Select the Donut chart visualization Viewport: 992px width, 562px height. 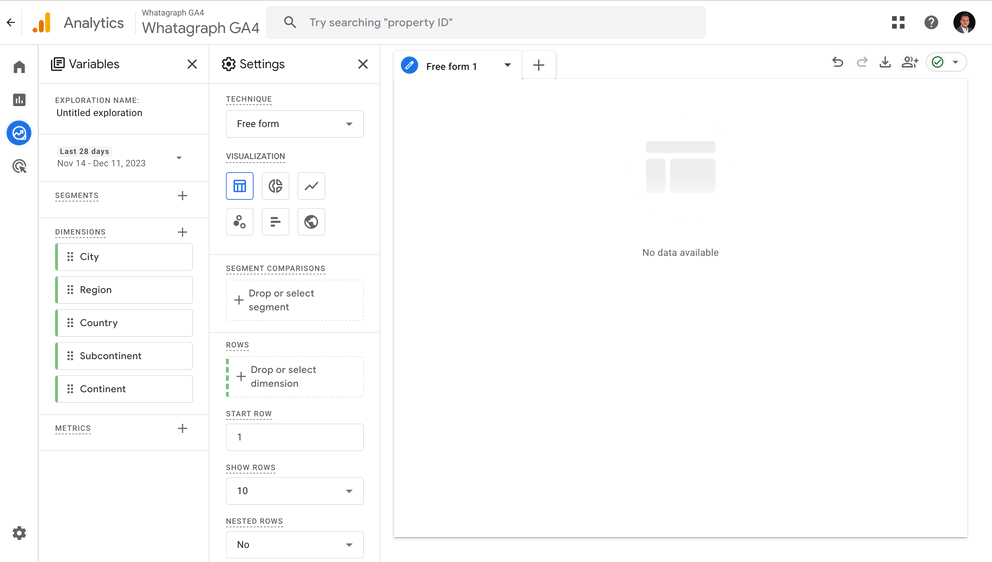click(275, 186)
